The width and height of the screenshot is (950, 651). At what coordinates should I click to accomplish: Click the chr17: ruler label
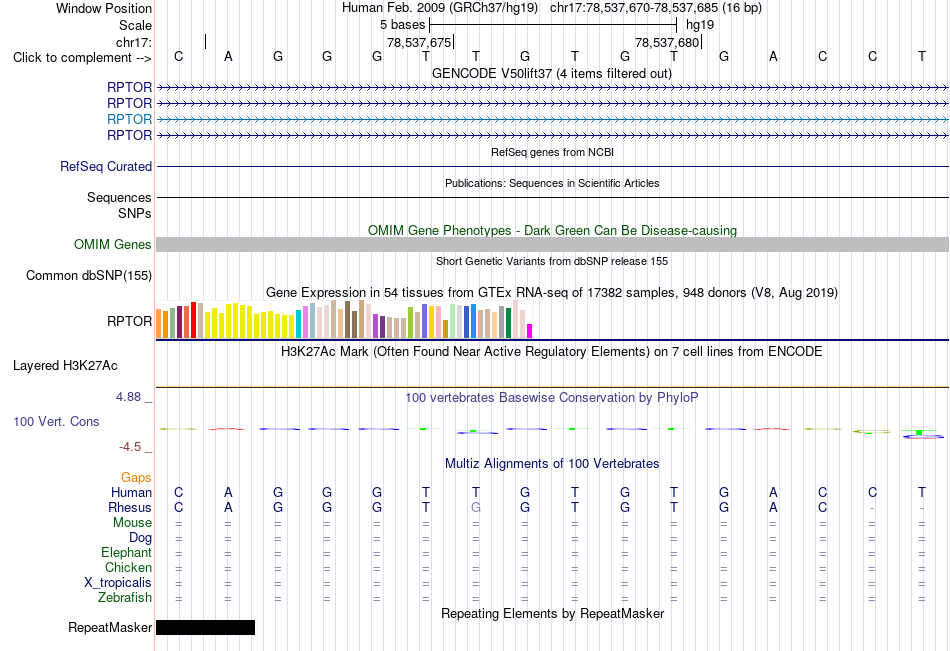click(134, 42)
